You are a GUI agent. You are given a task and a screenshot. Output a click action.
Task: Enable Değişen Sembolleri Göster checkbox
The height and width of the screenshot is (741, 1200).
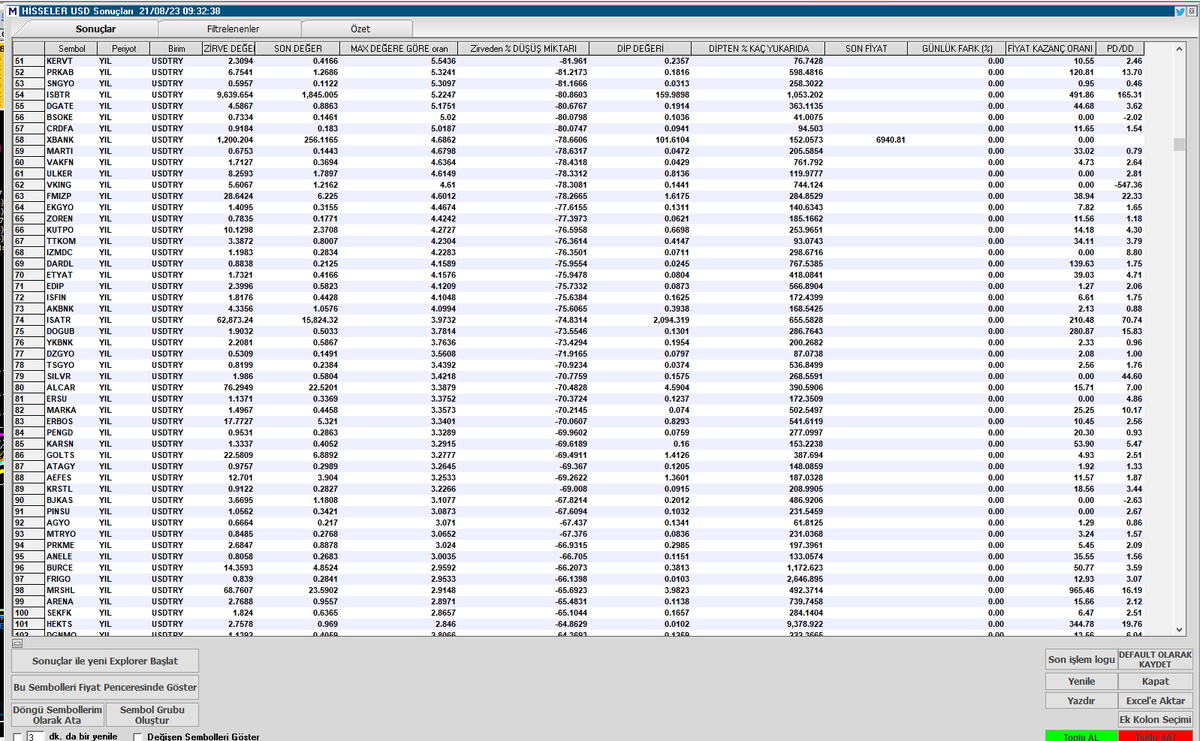138,737
